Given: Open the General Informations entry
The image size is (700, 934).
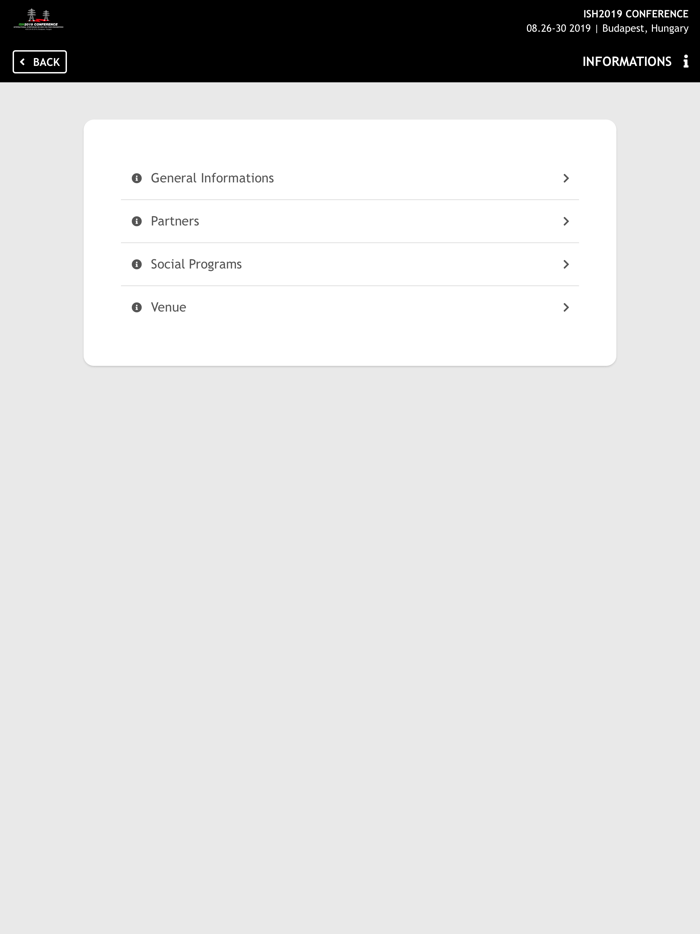Looking at the screenshot, I should [x=212, y=178].
